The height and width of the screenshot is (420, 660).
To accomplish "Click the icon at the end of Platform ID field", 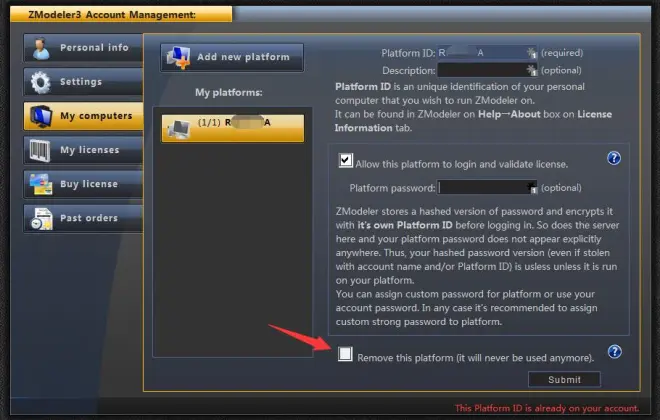I will (532, 53).
